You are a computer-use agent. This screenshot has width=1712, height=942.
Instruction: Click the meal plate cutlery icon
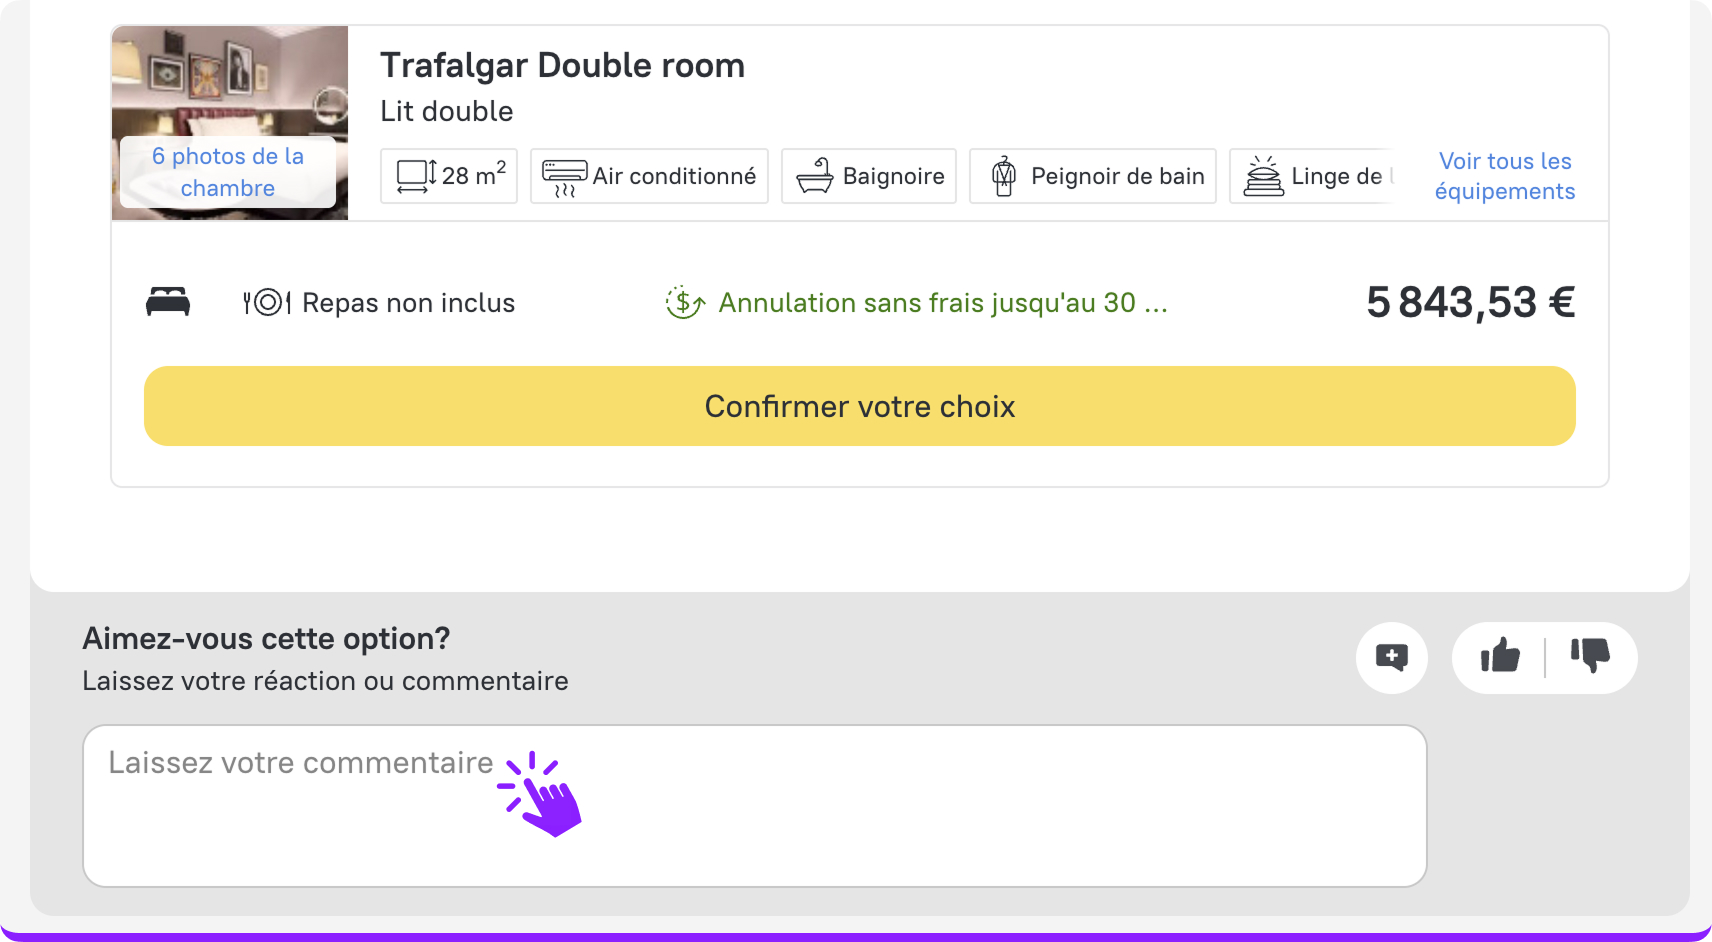(267, 302)
